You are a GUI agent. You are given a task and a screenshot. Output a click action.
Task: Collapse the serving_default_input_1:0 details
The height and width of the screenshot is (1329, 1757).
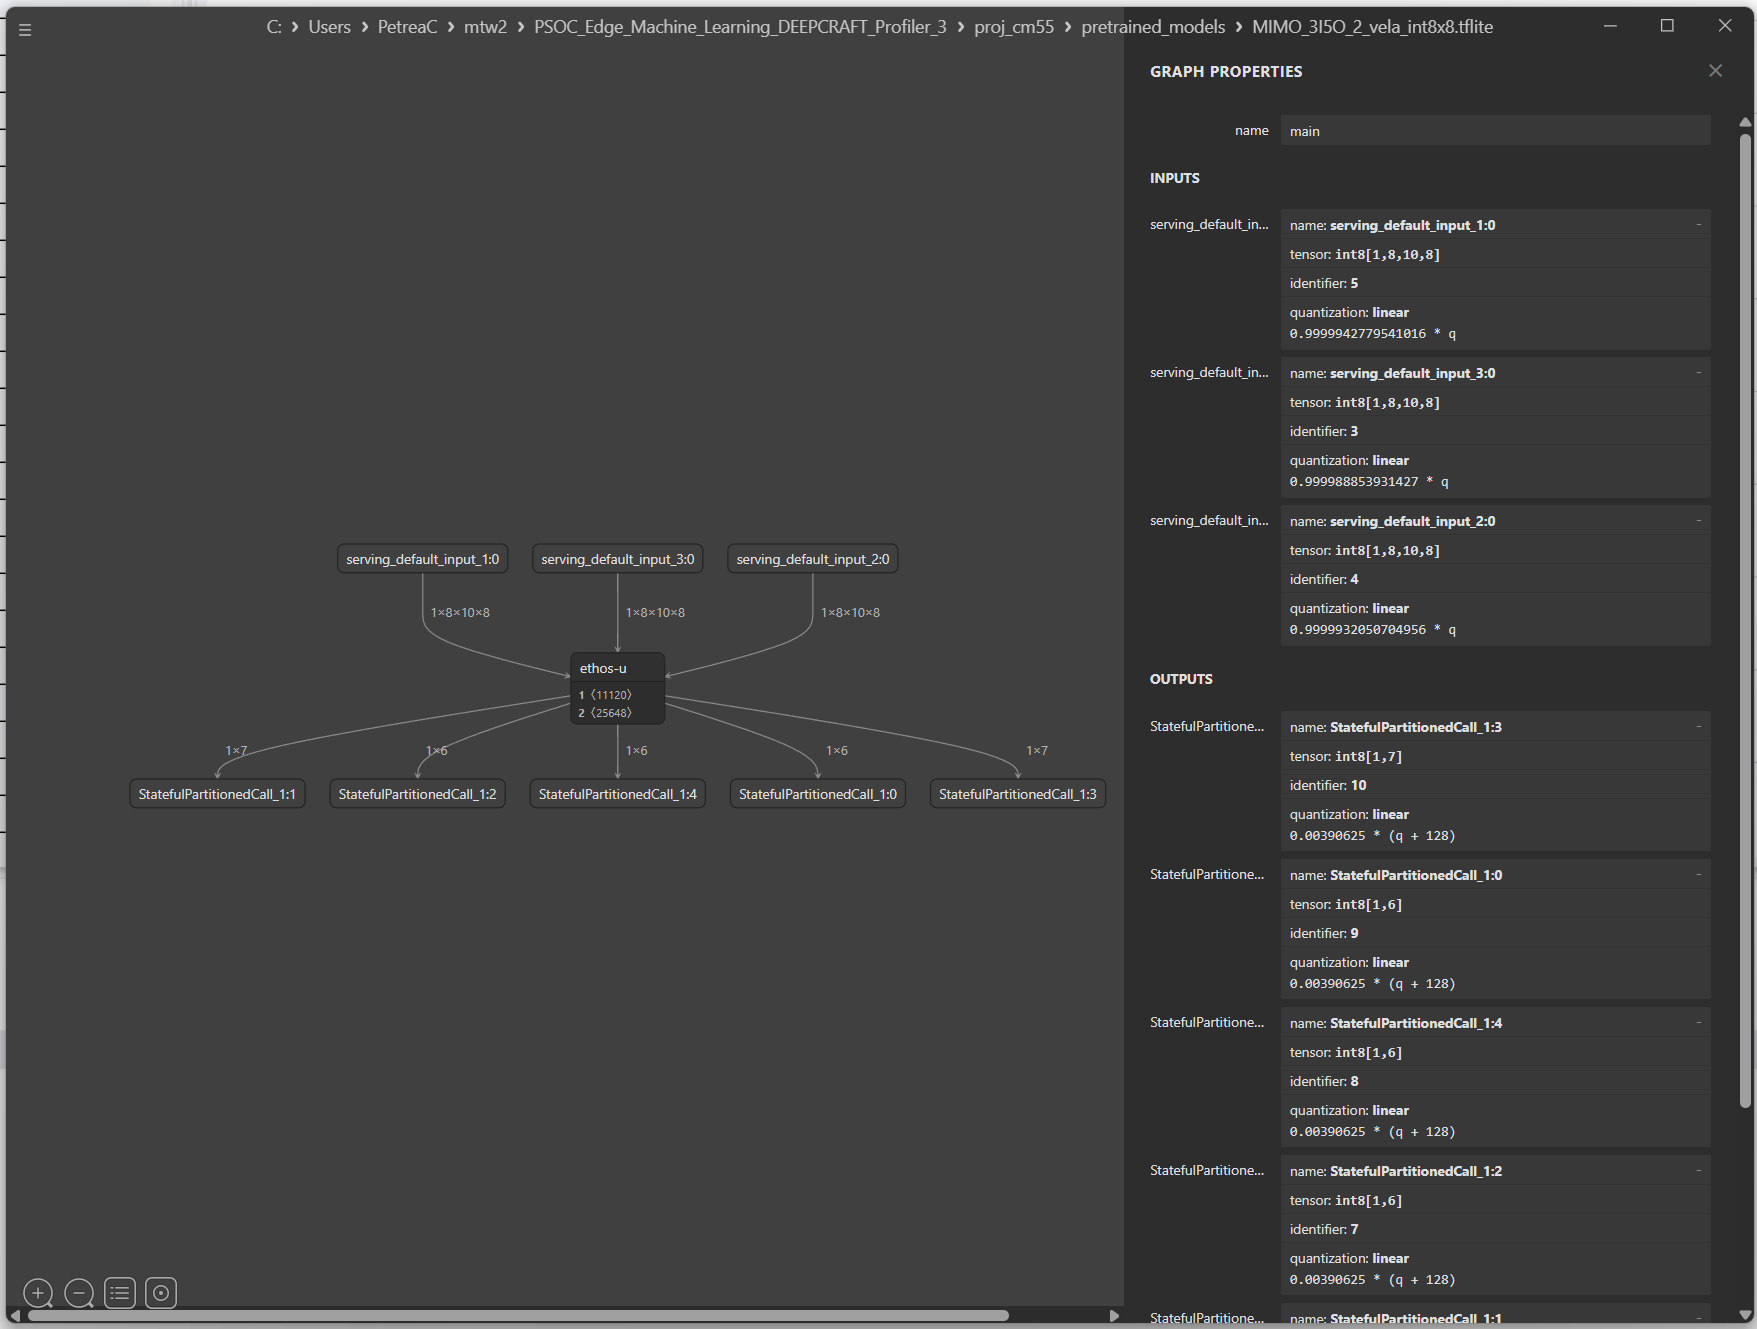click(x=1698, y=225)
